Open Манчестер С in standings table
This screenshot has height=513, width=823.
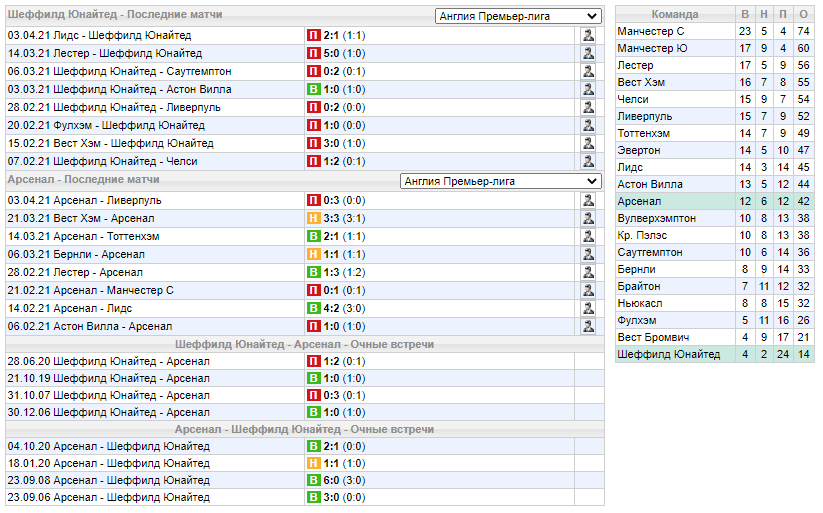651,31
